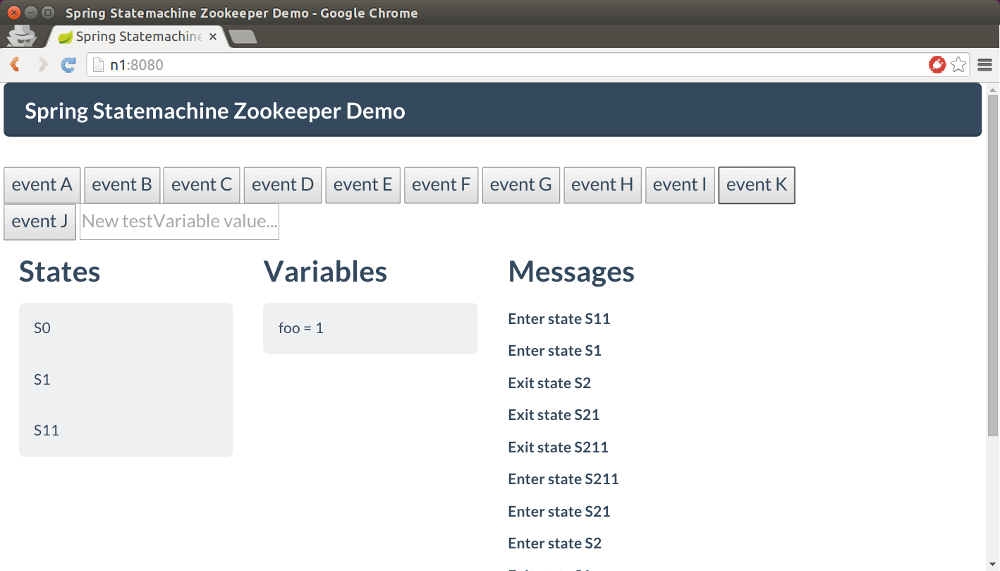1000x571 pixels.
Task: Select state S11 in States list
Action: tap(47, 431)
